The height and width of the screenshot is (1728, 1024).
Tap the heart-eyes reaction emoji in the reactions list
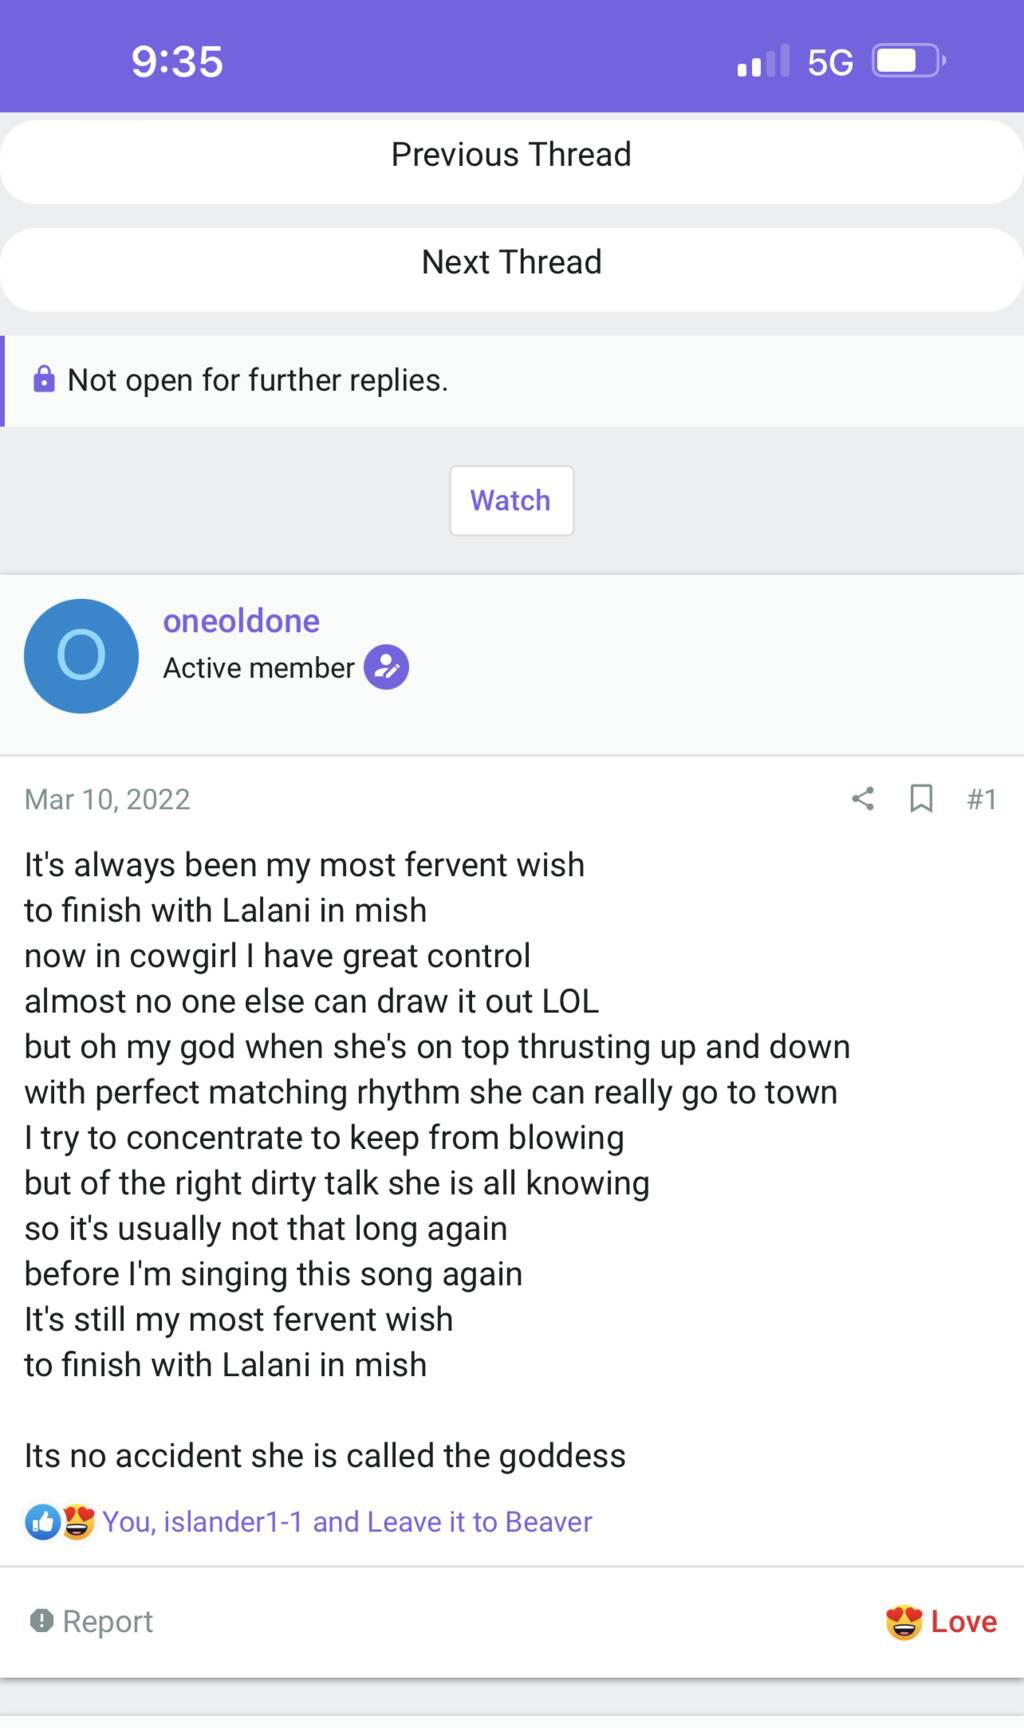78,1522
